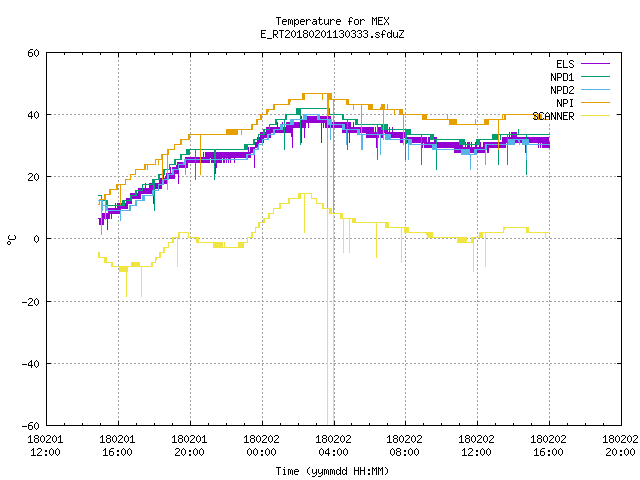Click x-axis tick label 180201 12:00
The image size is (640, 480).
[45, 446]
